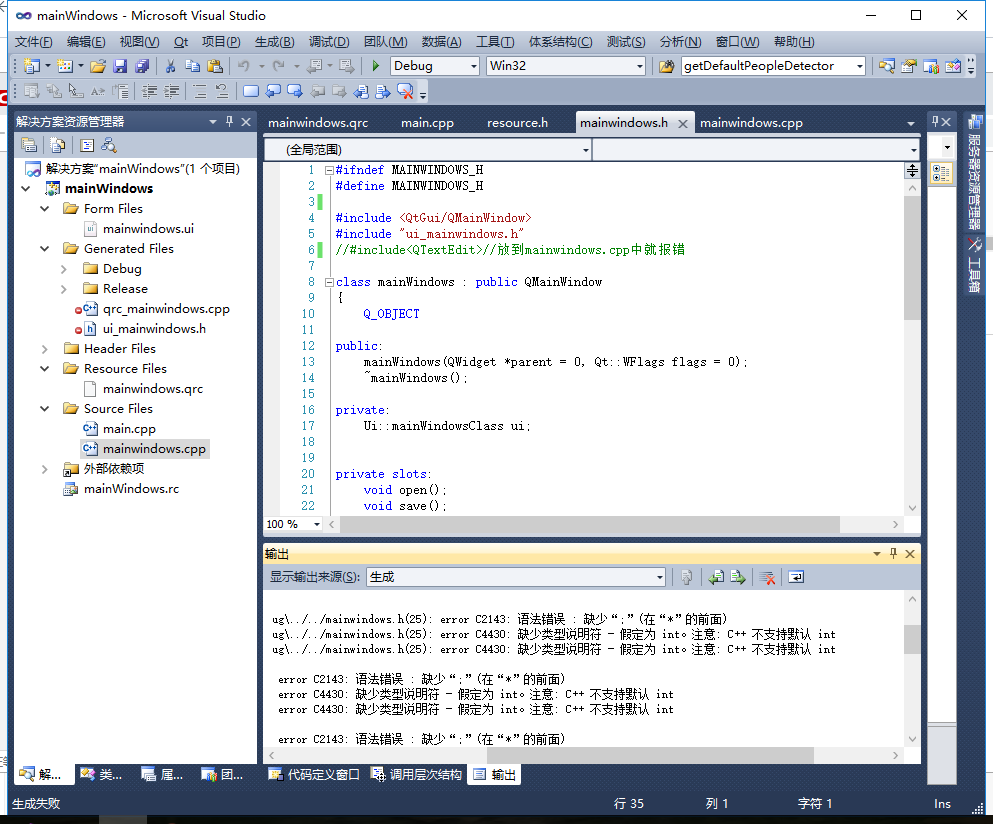Open file using the folder toolbar icon
The image size is (993, 824).
[97, 66]
